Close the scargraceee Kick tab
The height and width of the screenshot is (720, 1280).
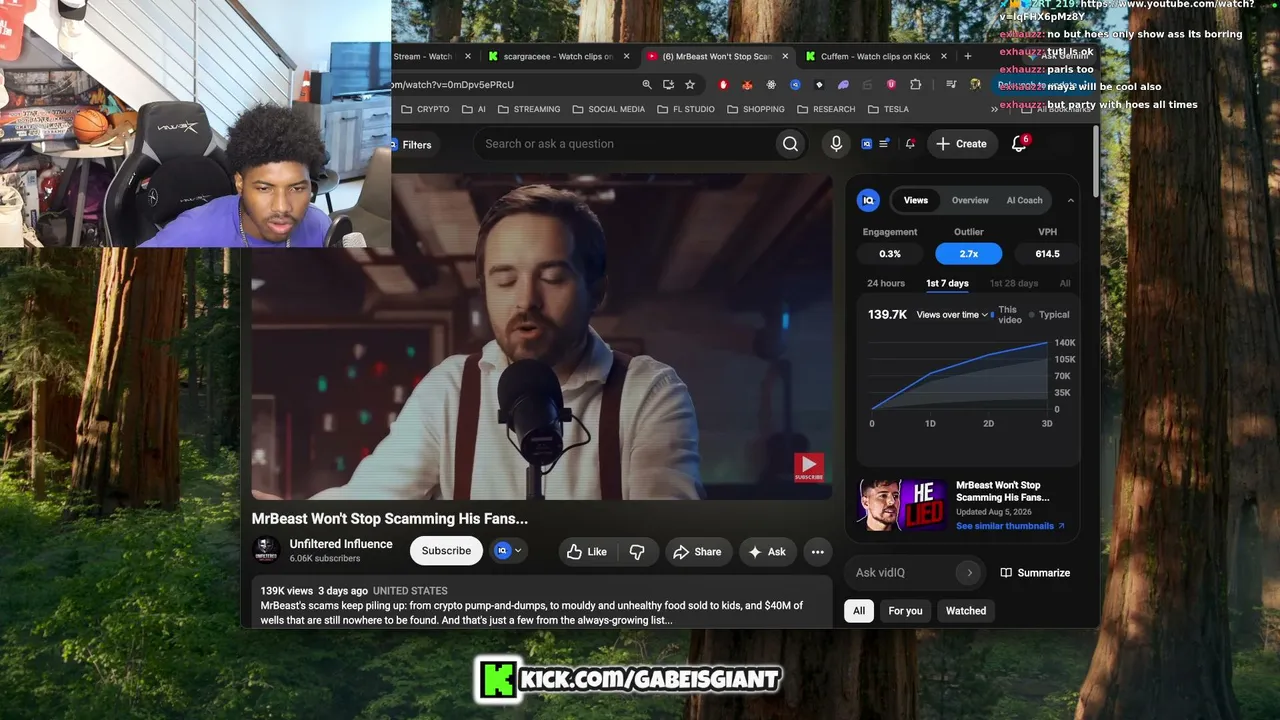tap(626, 56)
